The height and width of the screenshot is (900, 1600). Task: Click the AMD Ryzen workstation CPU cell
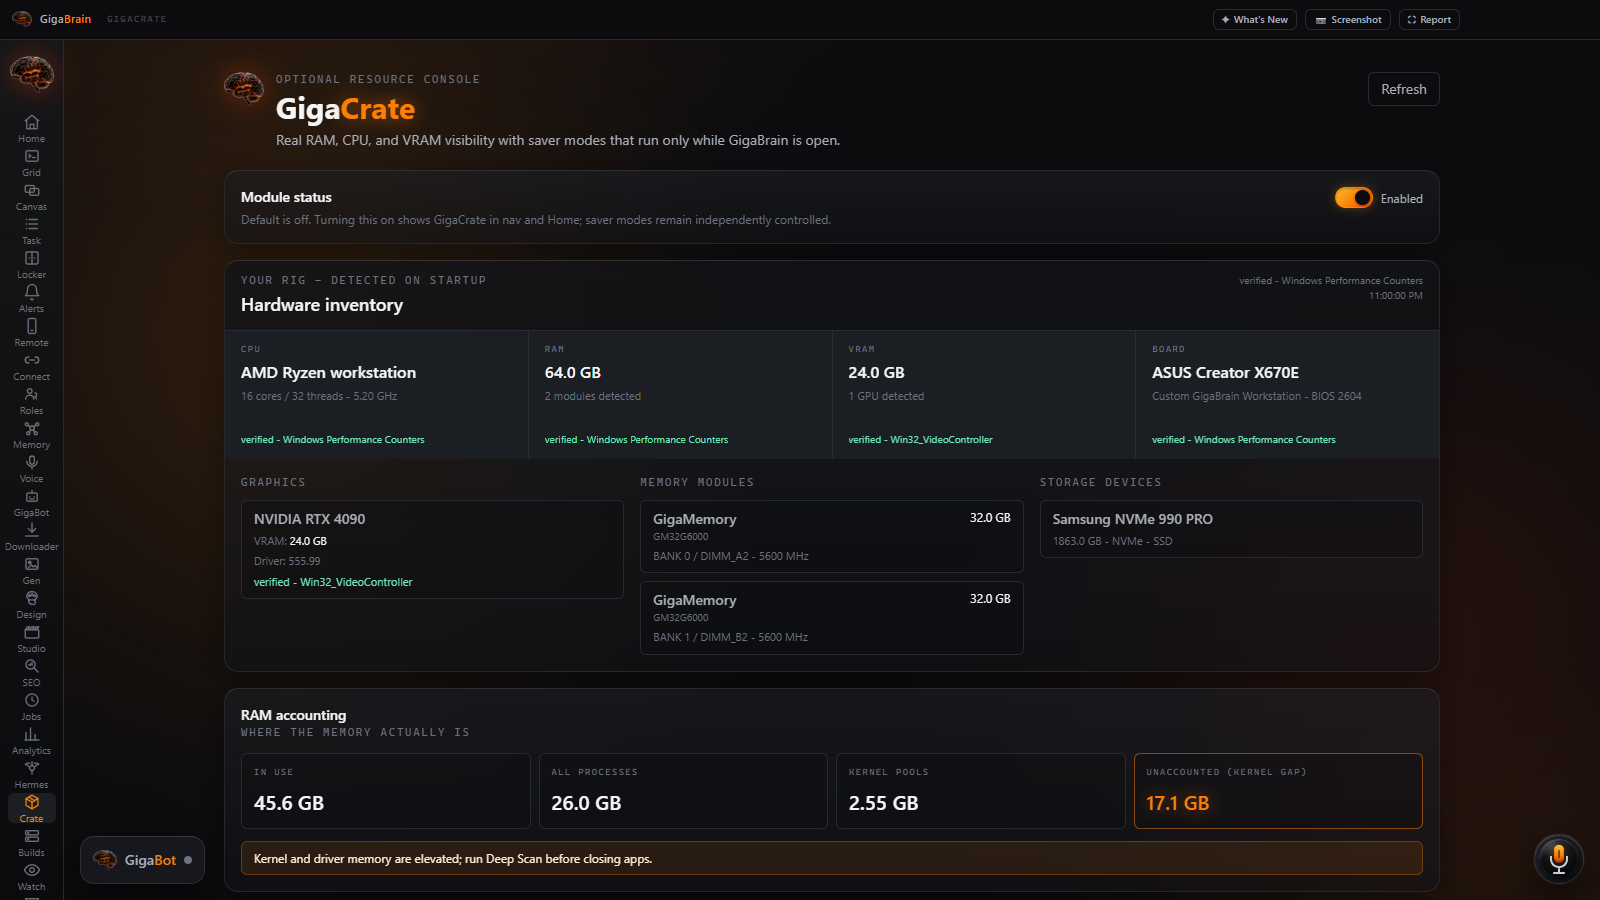[x=376, y=395]
